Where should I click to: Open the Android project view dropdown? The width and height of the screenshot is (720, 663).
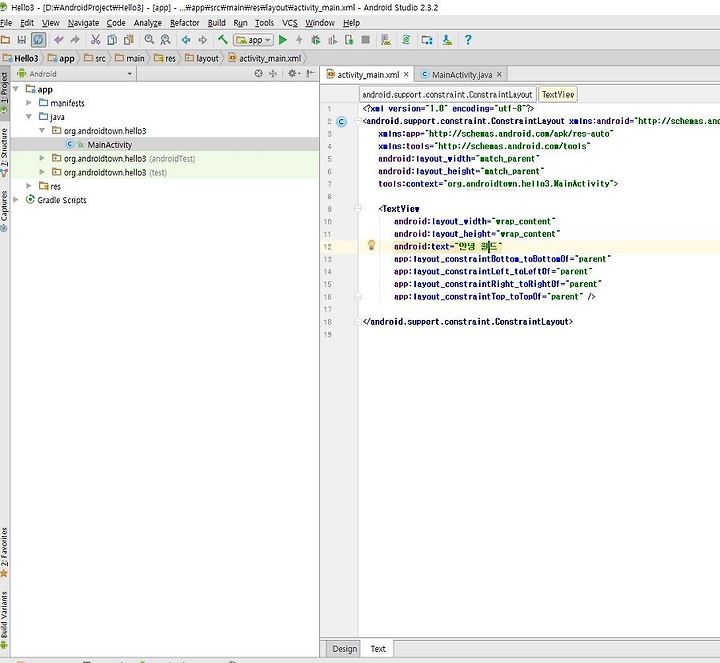(75, 74)
